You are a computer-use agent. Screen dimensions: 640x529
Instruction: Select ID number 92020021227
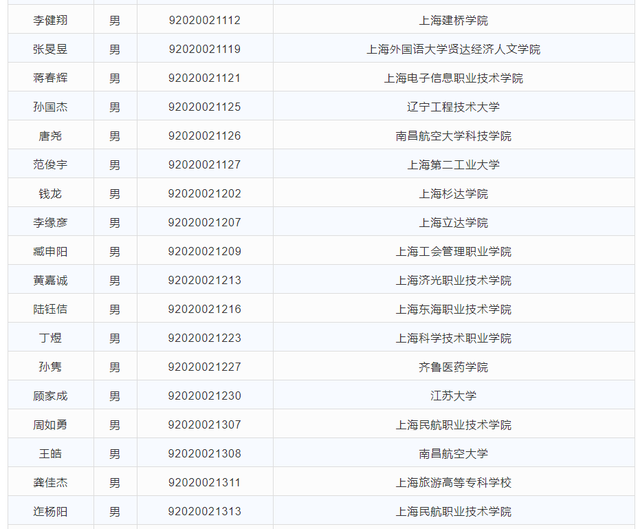[204, 367]
